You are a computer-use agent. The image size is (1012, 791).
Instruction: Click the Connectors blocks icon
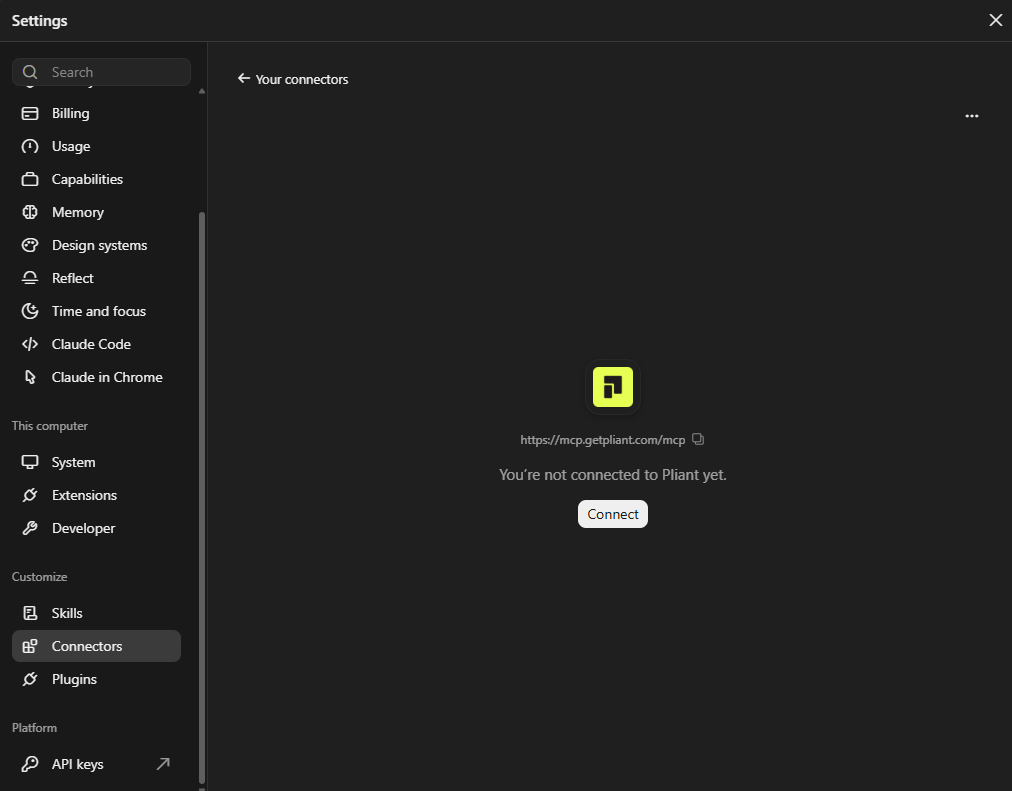[x=30, y=646]
